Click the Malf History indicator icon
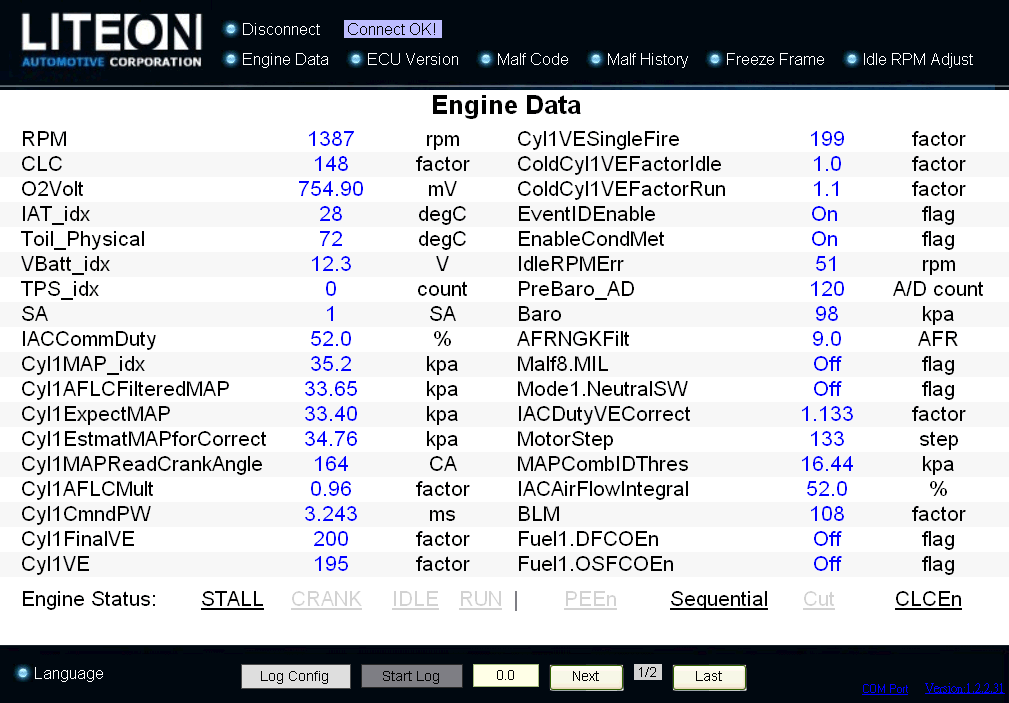This screenshot has width=1009, height=703. click(x=597, y=60)
